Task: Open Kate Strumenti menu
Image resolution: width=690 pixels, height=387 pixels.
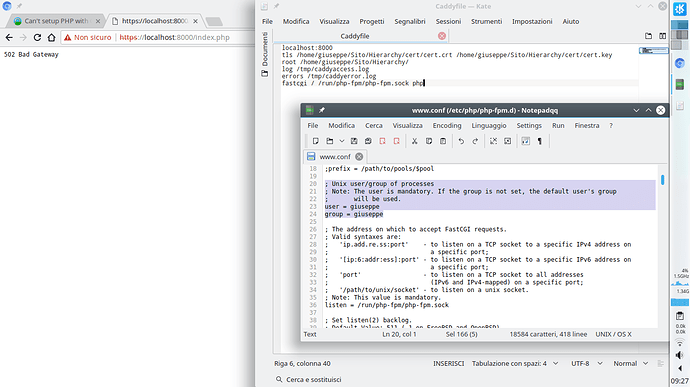Action: coord(486,21)
